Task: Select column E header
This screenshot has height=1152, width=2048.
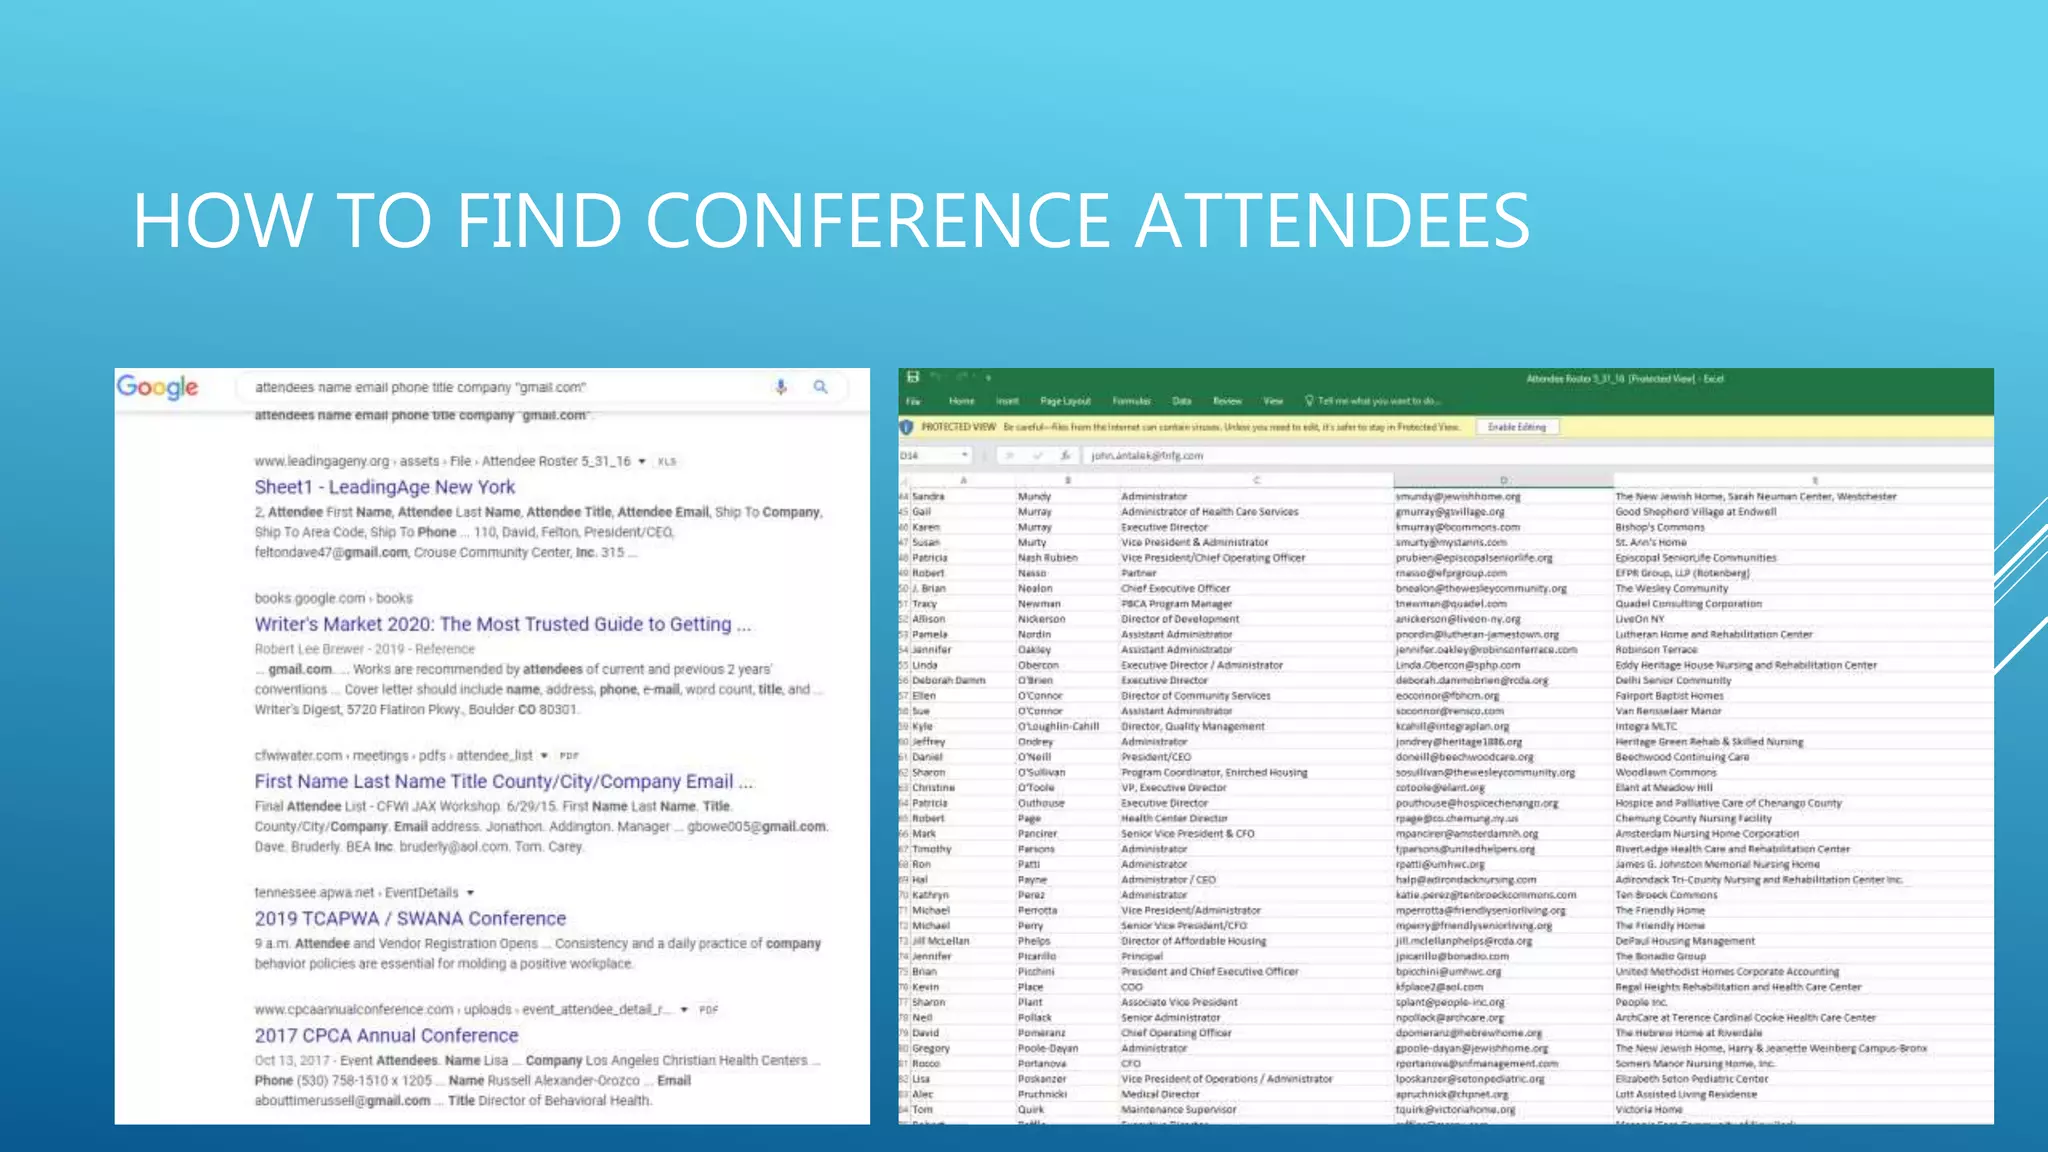Action: (x=1803, y=481)
